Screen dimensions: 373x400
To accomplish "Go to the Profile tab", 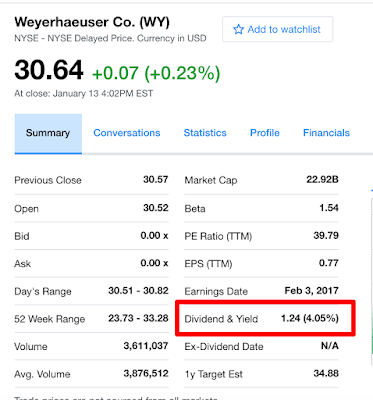I will point(265,133).
